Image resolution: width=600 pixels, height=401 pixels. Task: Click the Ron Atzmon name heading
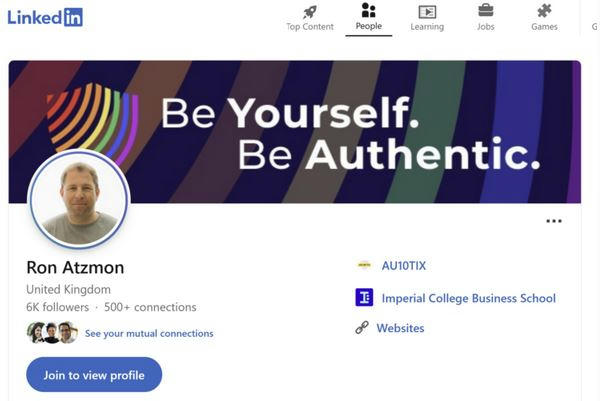[75, 268]
